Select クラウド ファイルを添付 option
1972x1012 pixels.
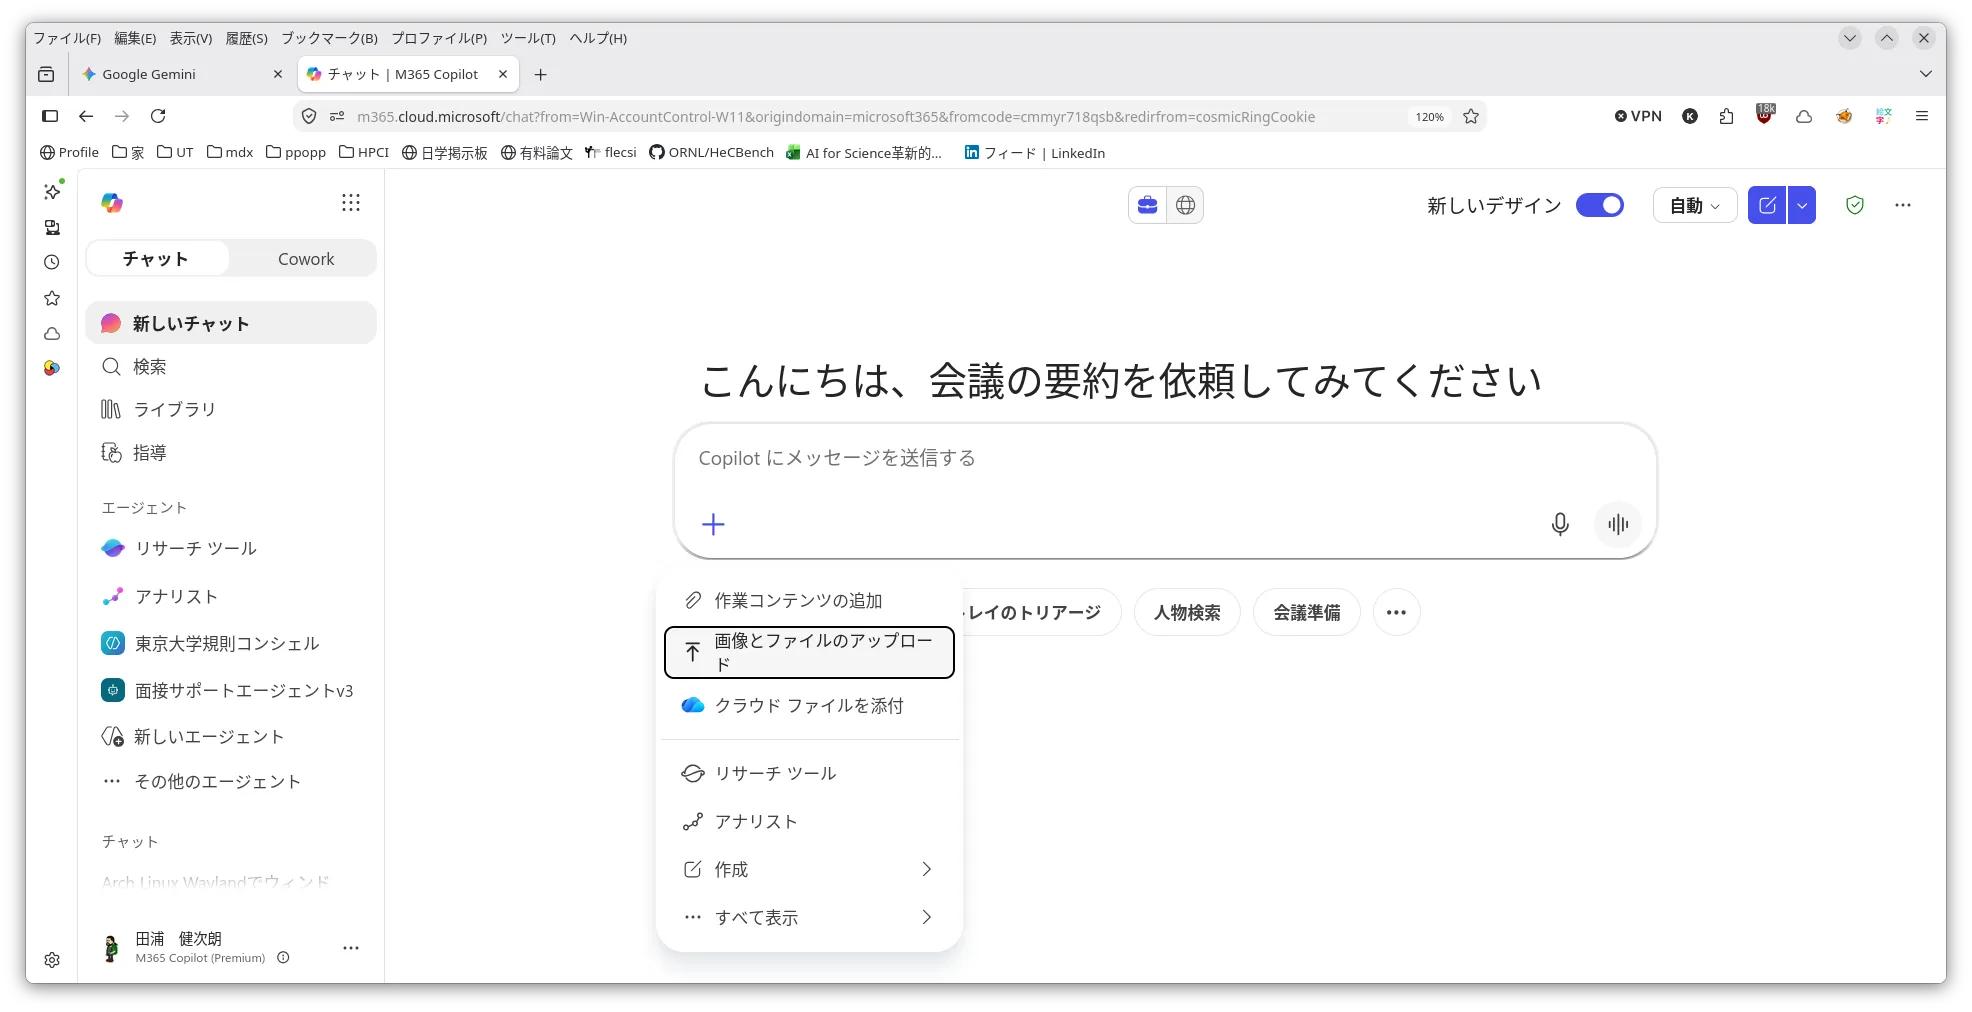pyautogui.click(x=809, y=705)
